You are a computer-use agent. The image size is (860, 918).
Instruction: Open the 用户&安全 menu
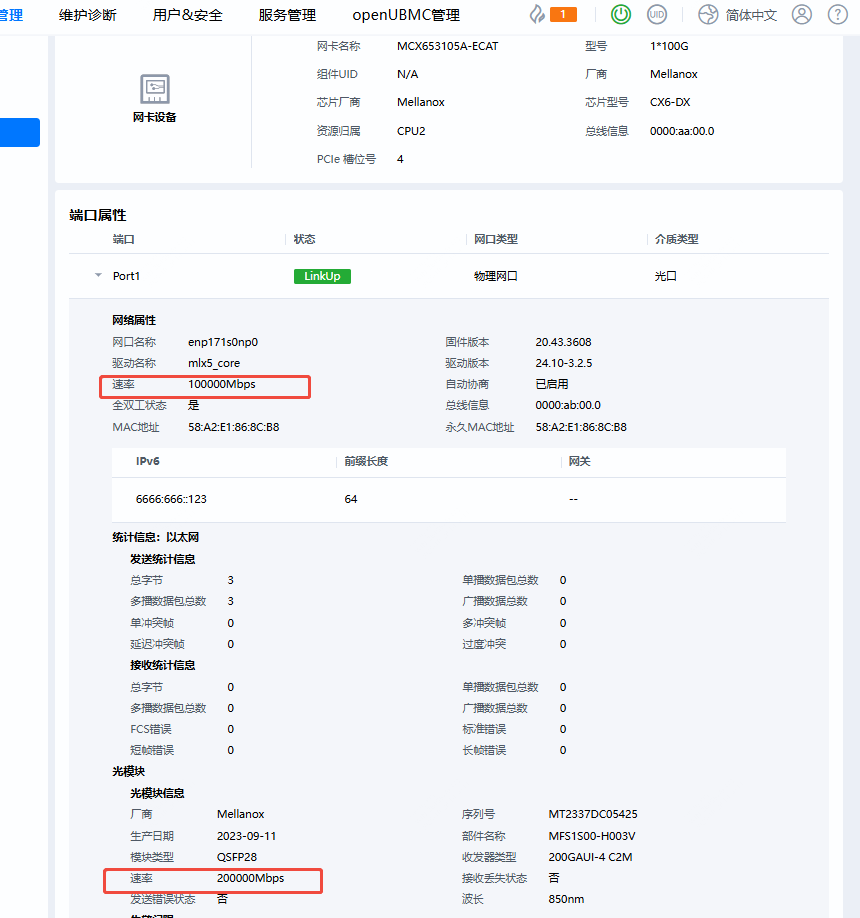(x=188, y=15)
